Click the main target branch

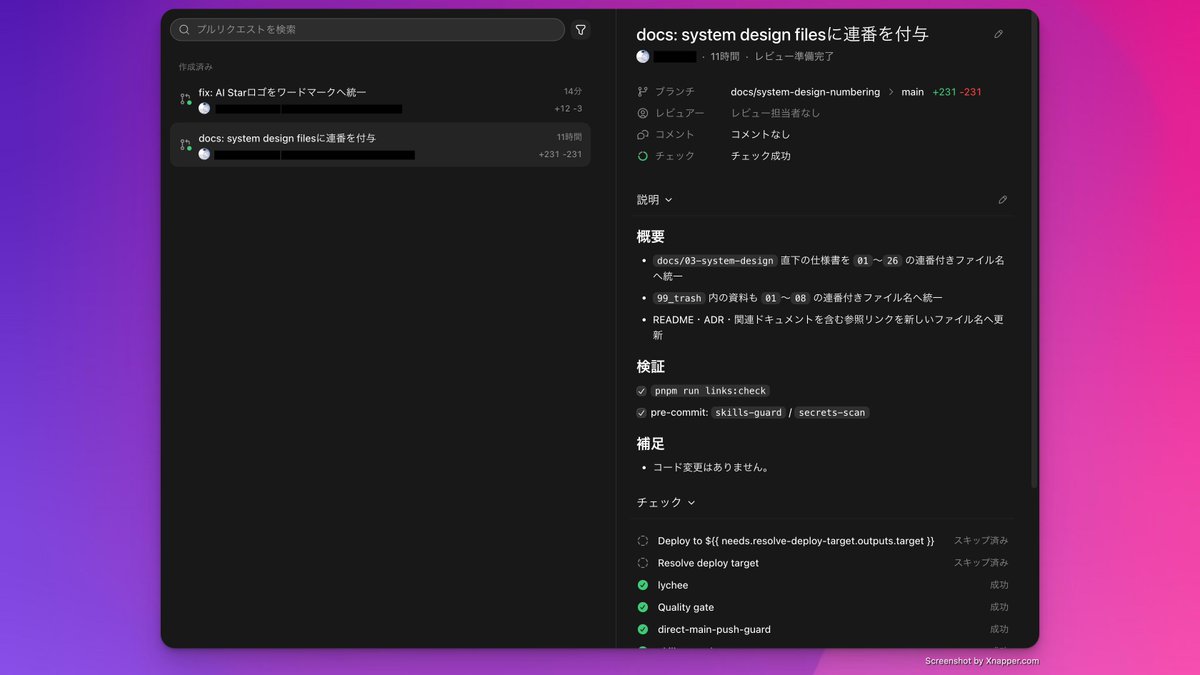click(912, 92)
